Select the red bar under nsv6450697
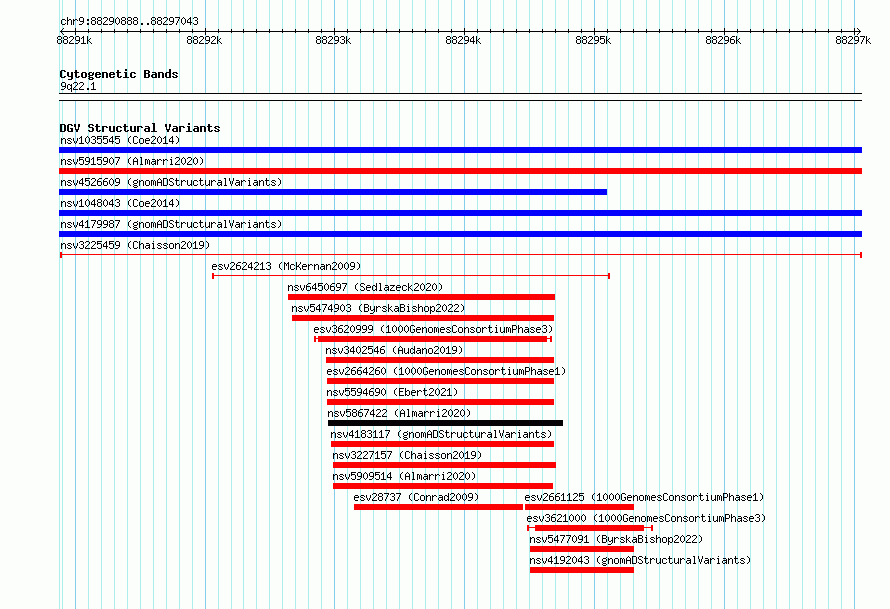The image size is (890, 609). [x=421, y=297]
